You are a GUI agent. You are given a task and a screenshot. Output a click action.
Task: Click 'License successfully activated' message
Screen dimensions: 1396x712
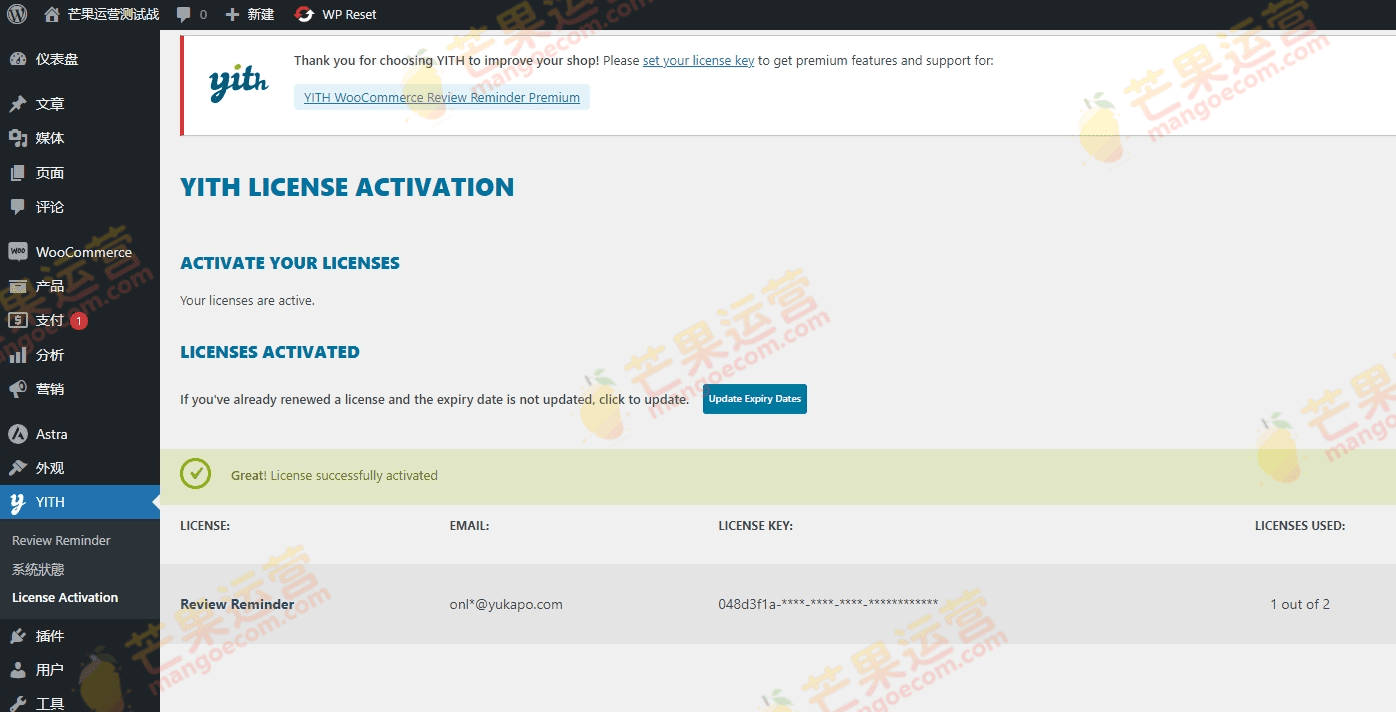354,475
